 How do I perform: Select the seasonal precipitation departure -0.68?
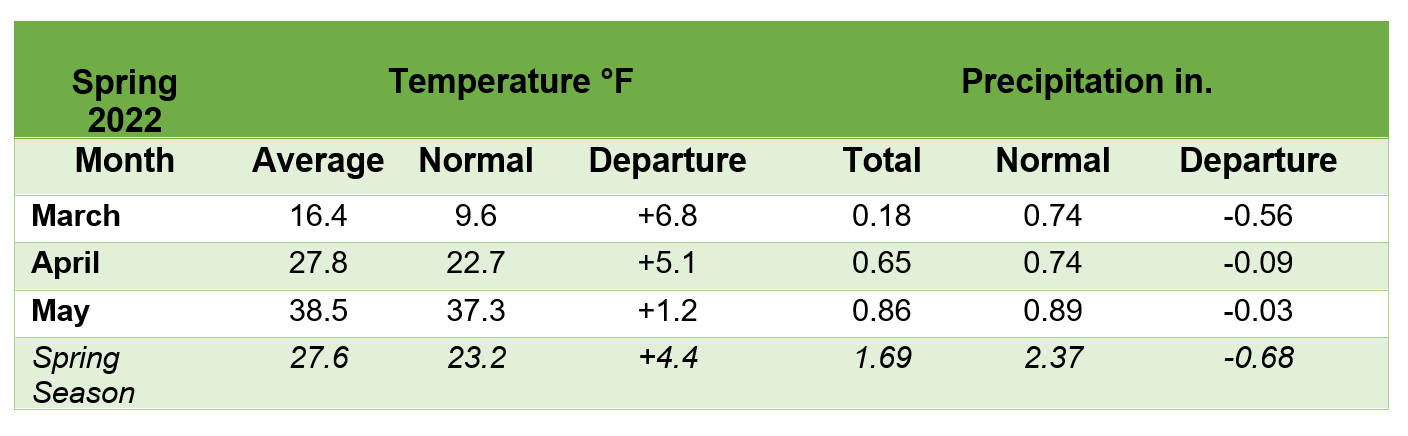coord(1258,358)
